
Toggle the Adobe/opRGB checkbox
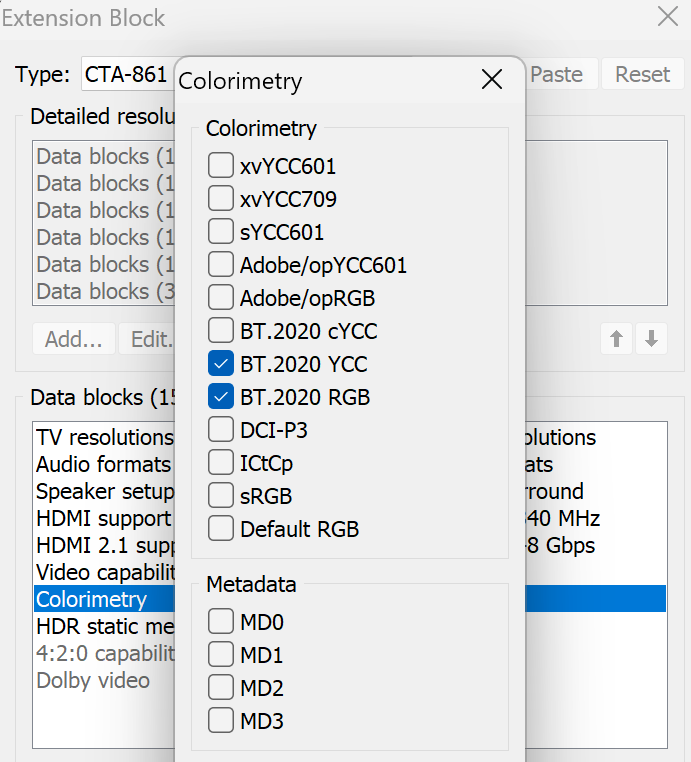click(221, 298)
